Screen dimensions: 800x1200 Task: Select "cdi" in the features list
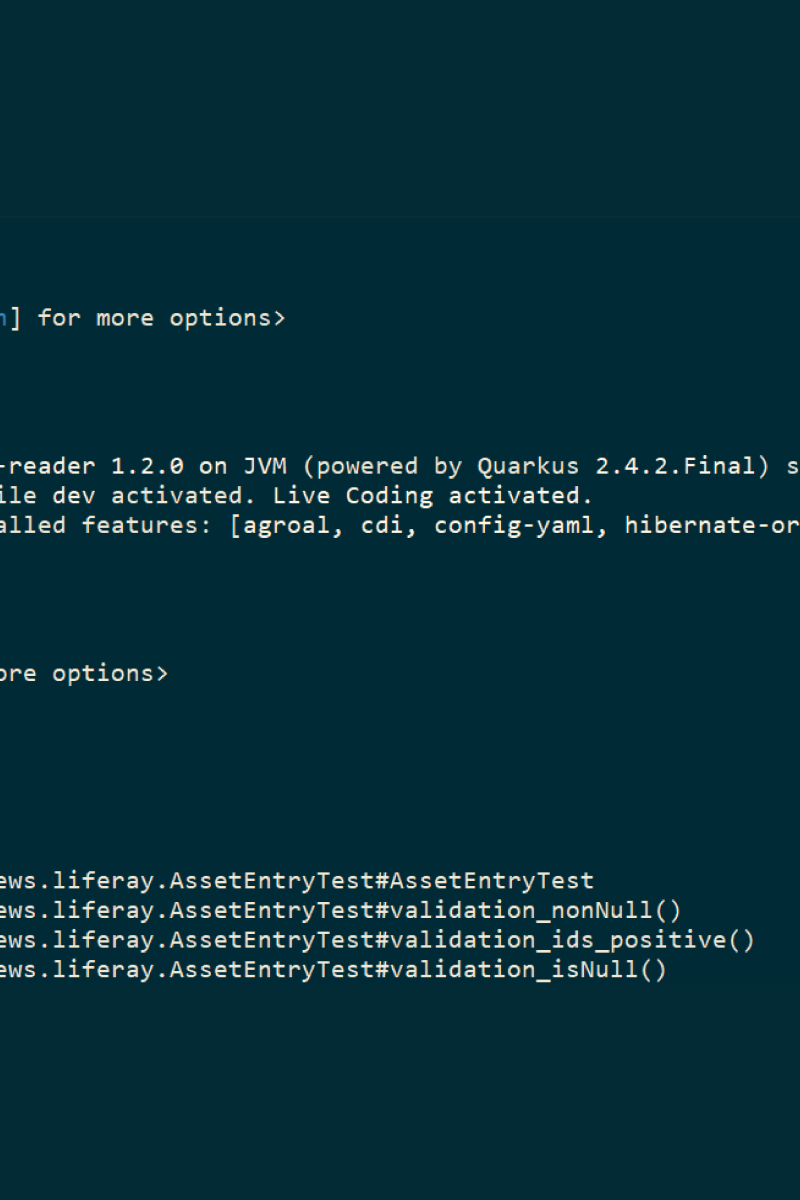coord(381,525)
